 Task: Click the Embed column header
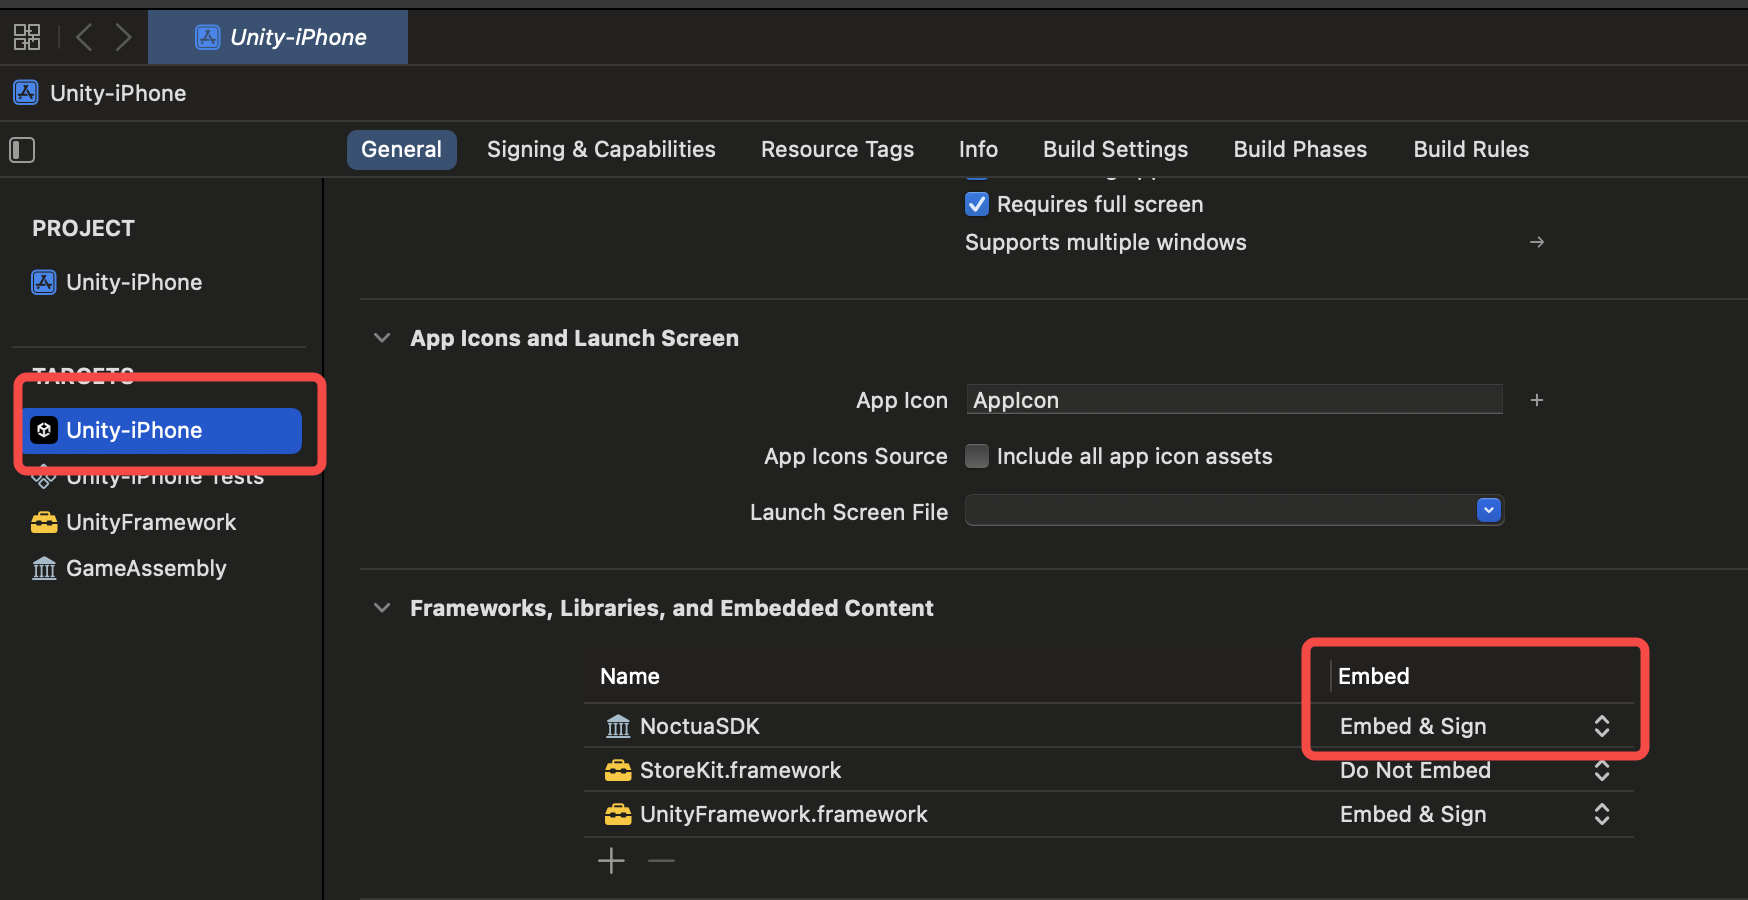click(x=1374, y=676)
